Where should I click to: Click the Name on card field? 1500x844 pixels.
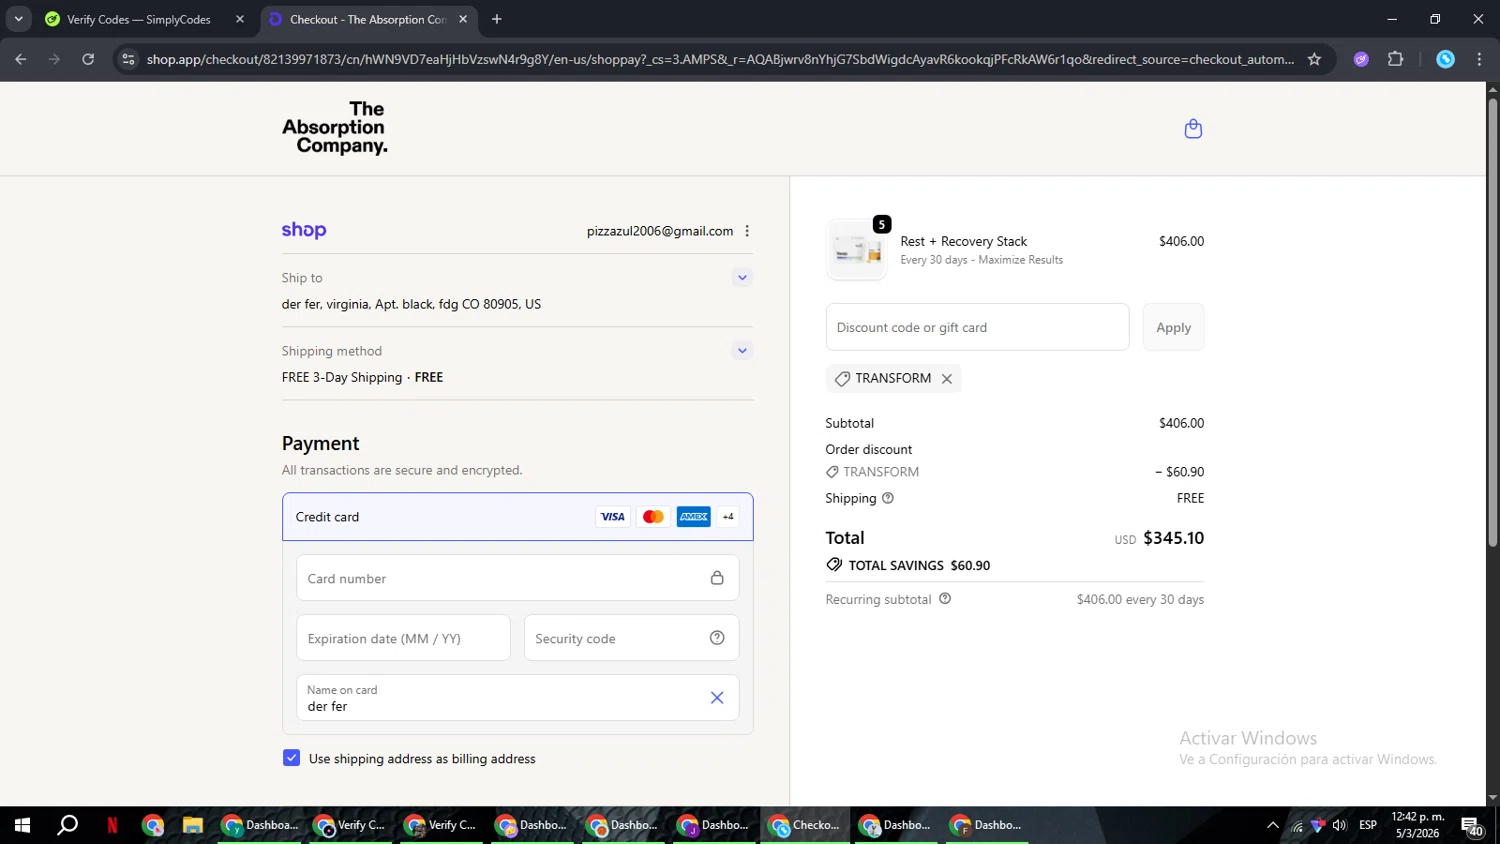pyautogui.click(x=517, y=698)
